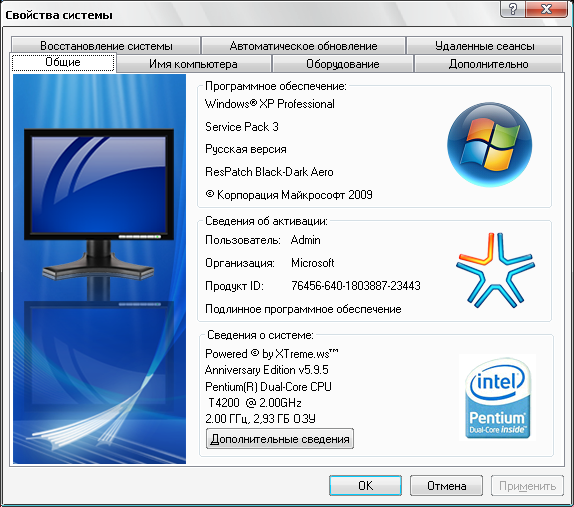Click product ID 76456-640-1803887-23443
Screen dimensions: 574x507
(356, 286)
